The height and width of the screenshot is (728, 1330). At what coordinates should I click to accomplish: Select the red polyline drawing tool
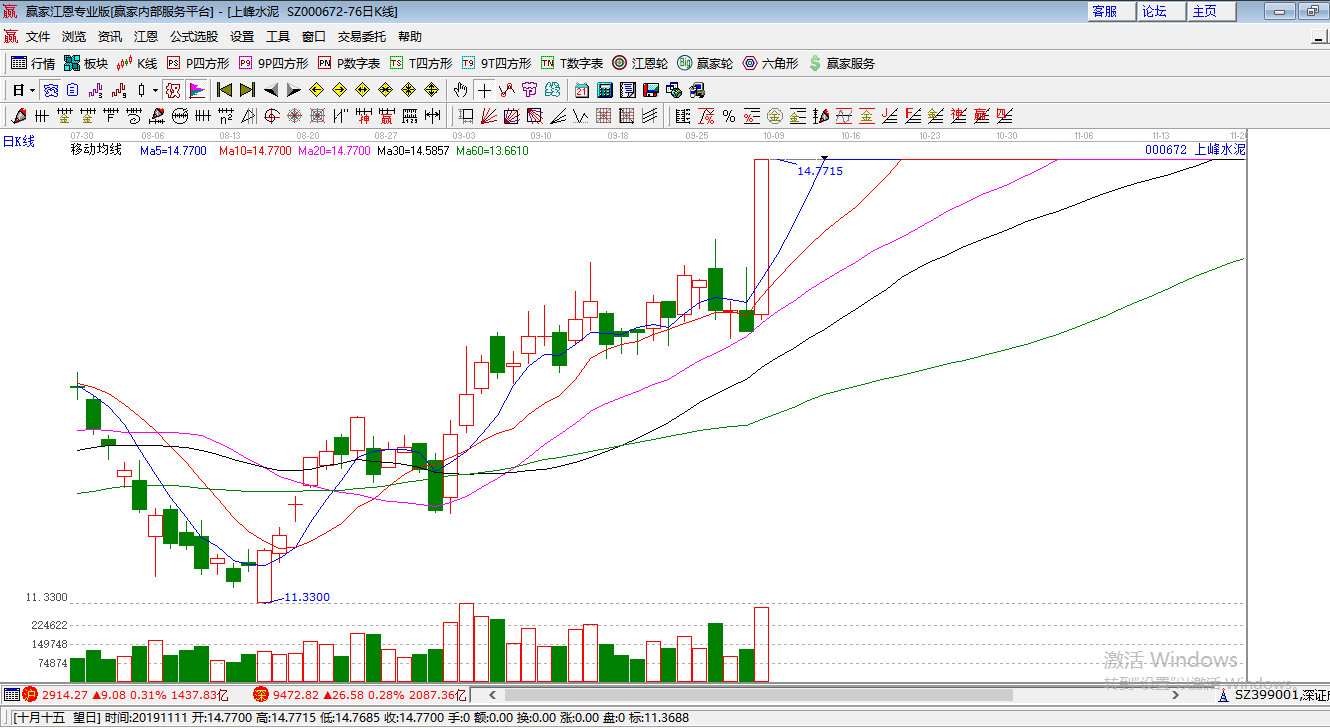(507, 90)
